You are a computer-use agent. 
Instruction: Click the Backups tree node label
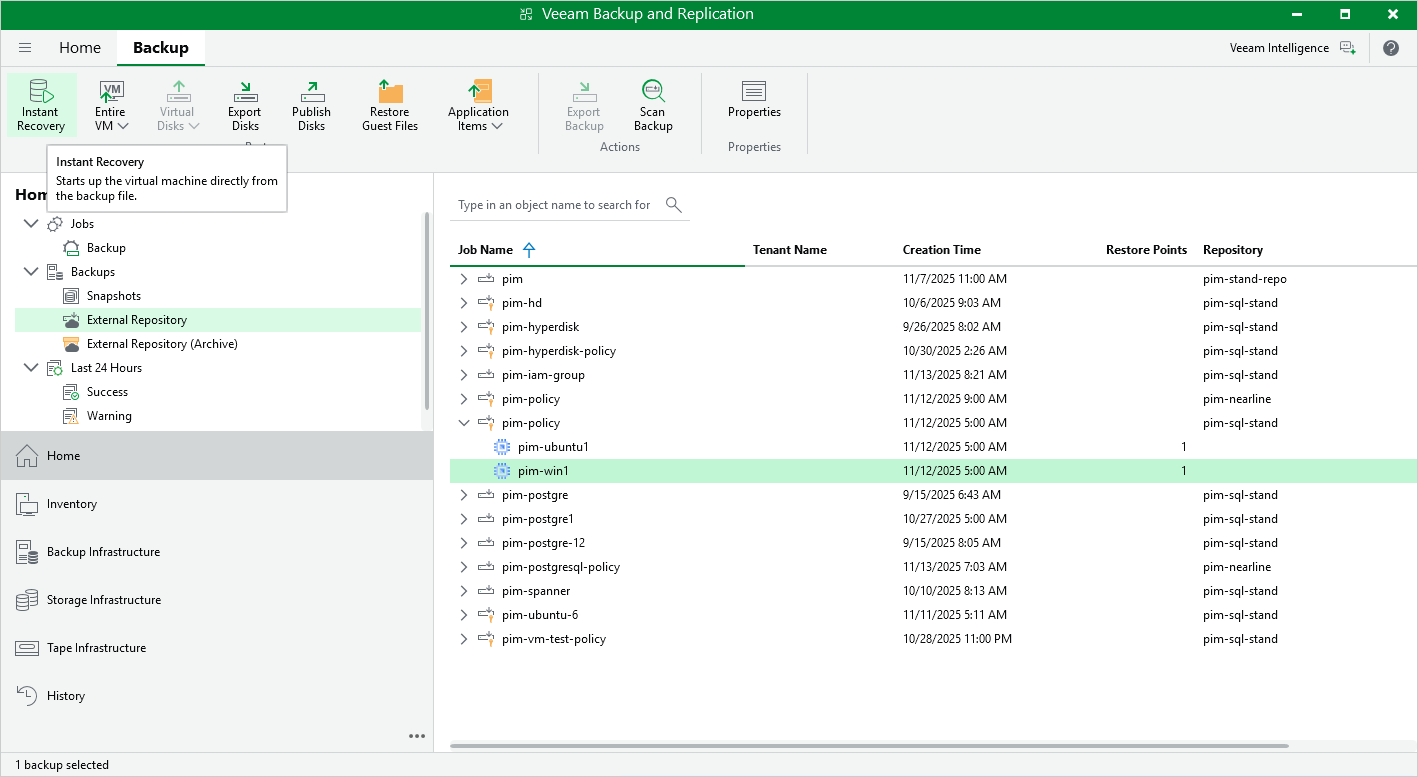pyautogui.click(x=93, y=272)
